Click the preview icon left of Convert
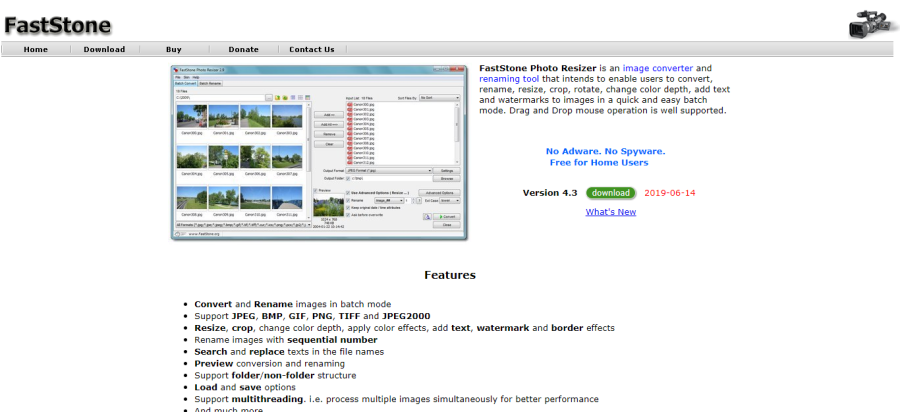Screen dimensions: 900x412 pos(427,216)
